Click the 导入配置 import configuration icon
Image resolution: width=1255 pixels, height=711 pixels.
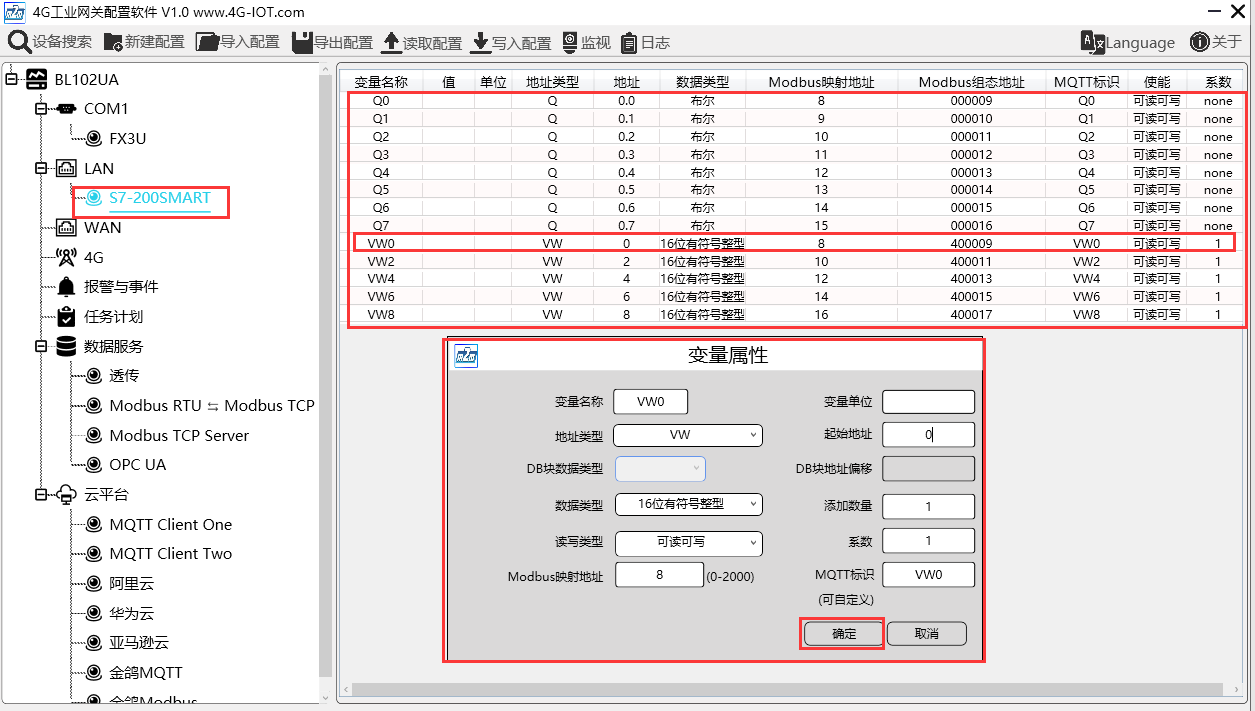[x=207, y=42]
